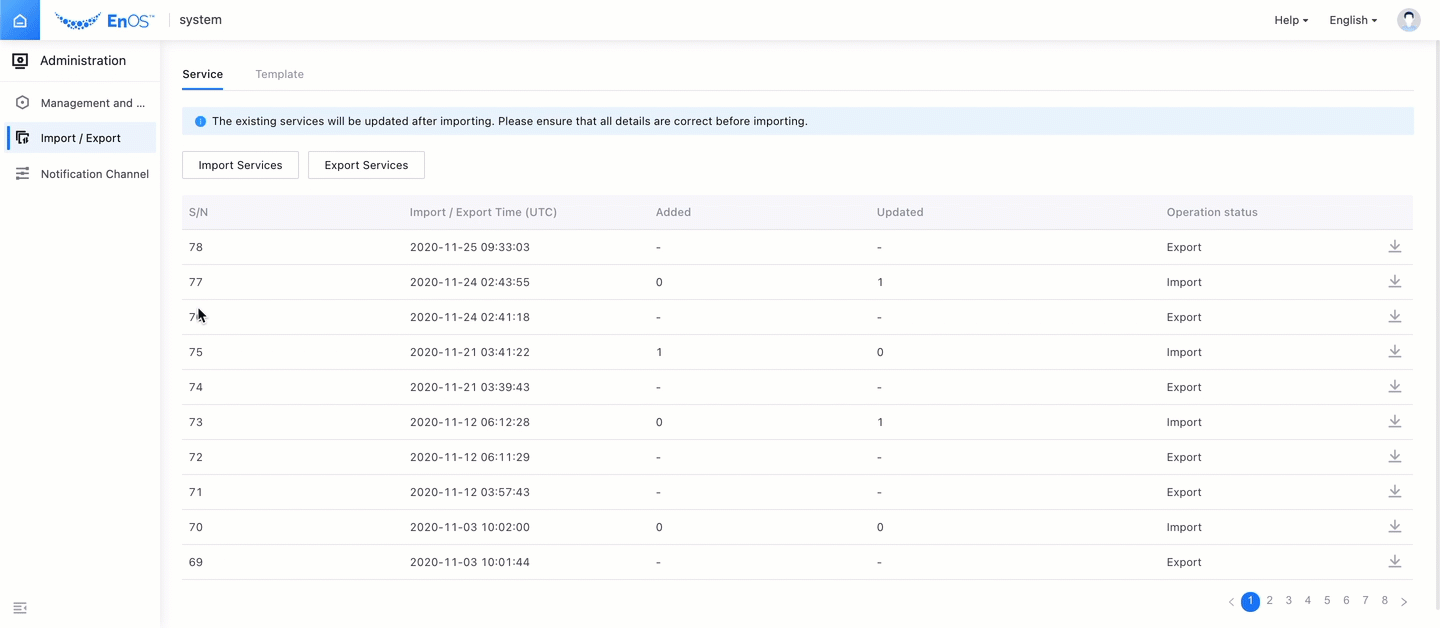Image resolution: width=1440 pixels, height=628 pixels.
Task: Click the home icon in top-left corner
Action: pos(20,20)
